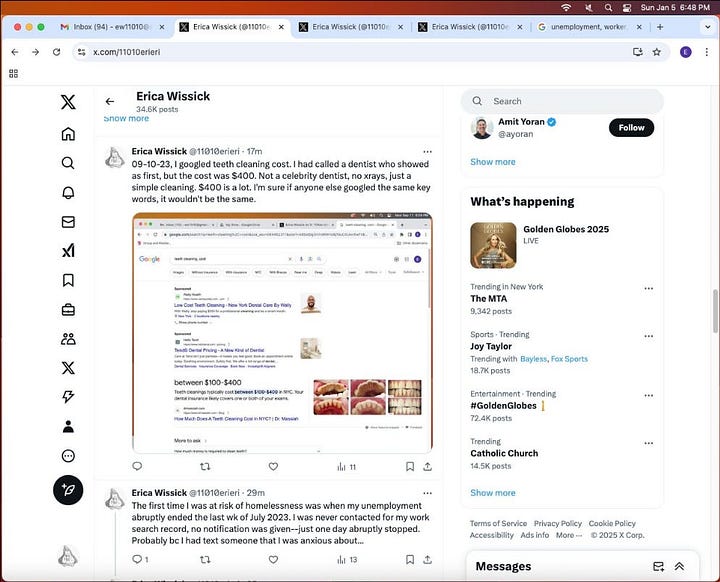
Task: Open options for #GoldenGlobes trend
Action: pos(648,396)
